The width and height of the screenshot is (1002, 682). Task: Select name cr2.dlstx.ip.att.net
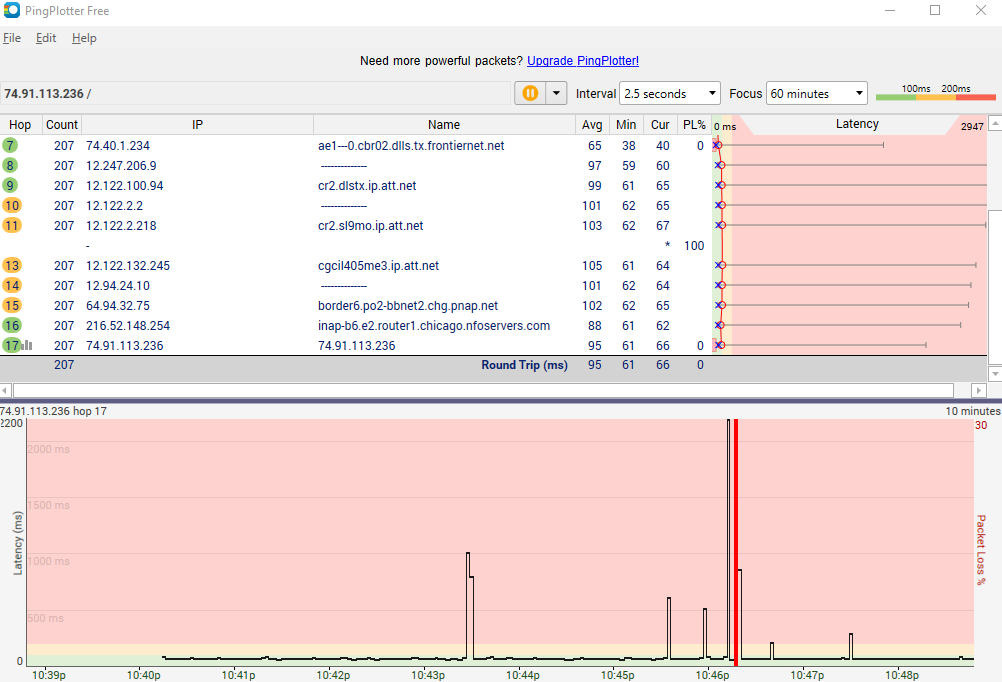(x=367, y=185)
